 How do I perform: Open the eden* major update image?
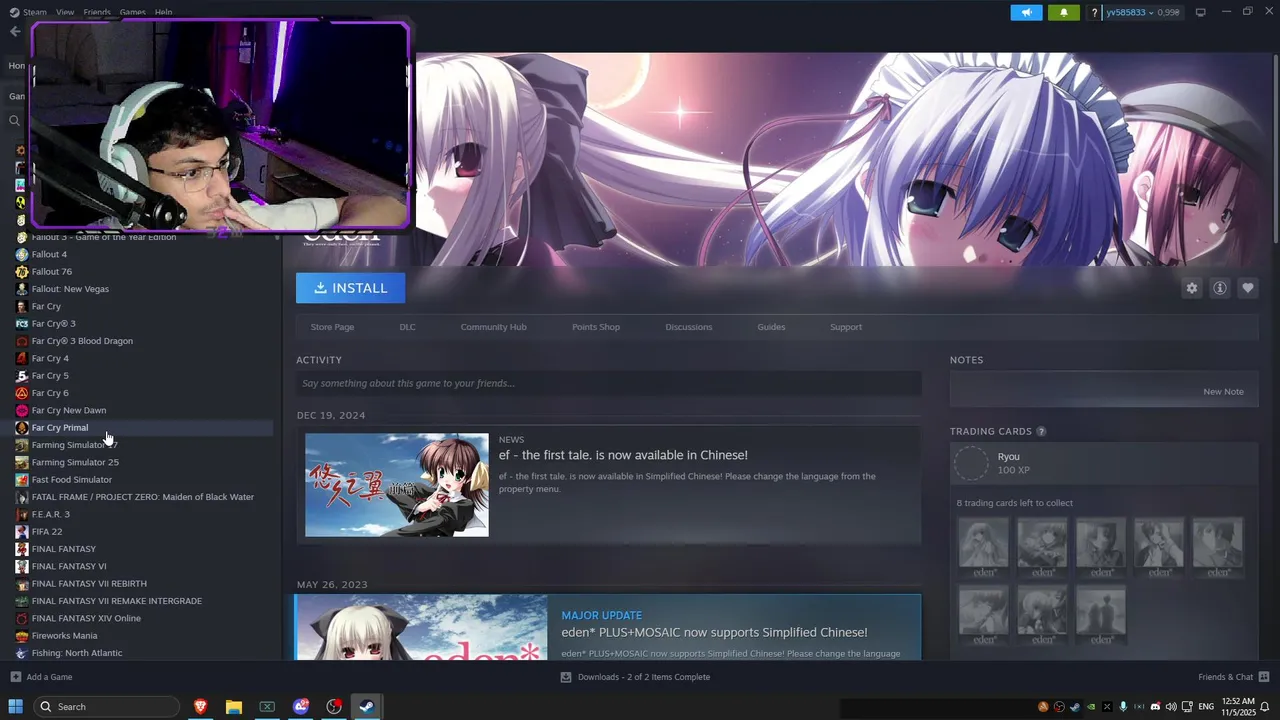coord(422,627)
